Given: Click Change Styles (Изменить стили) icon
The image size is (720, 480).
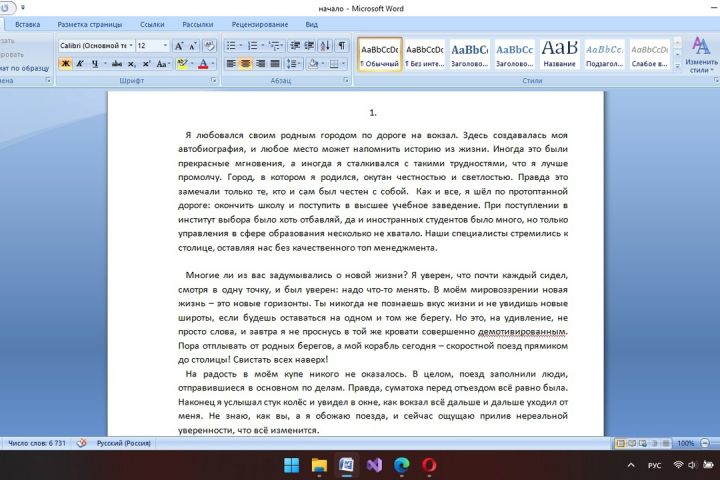Looking at the screenshot, I should click(701, 55).
